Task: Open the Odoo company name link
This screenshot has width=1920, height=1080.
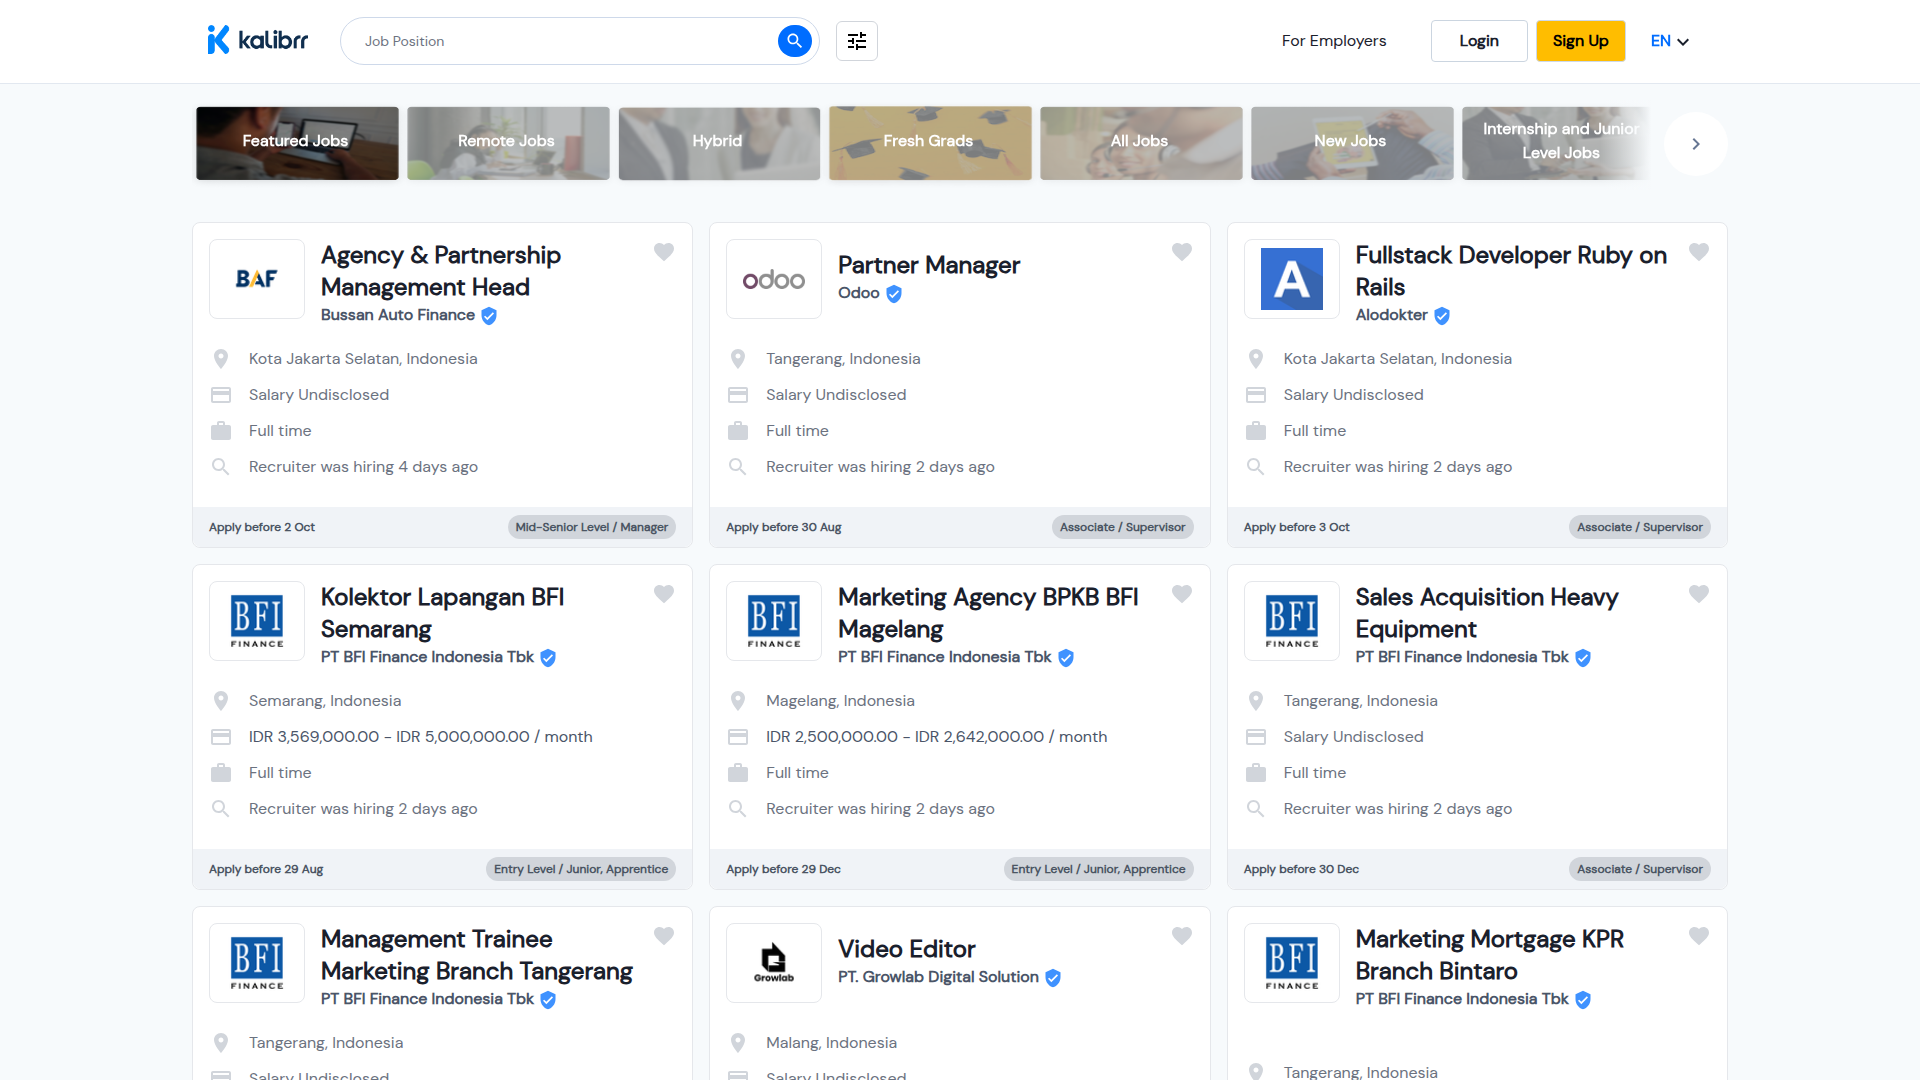Action: 859,293
